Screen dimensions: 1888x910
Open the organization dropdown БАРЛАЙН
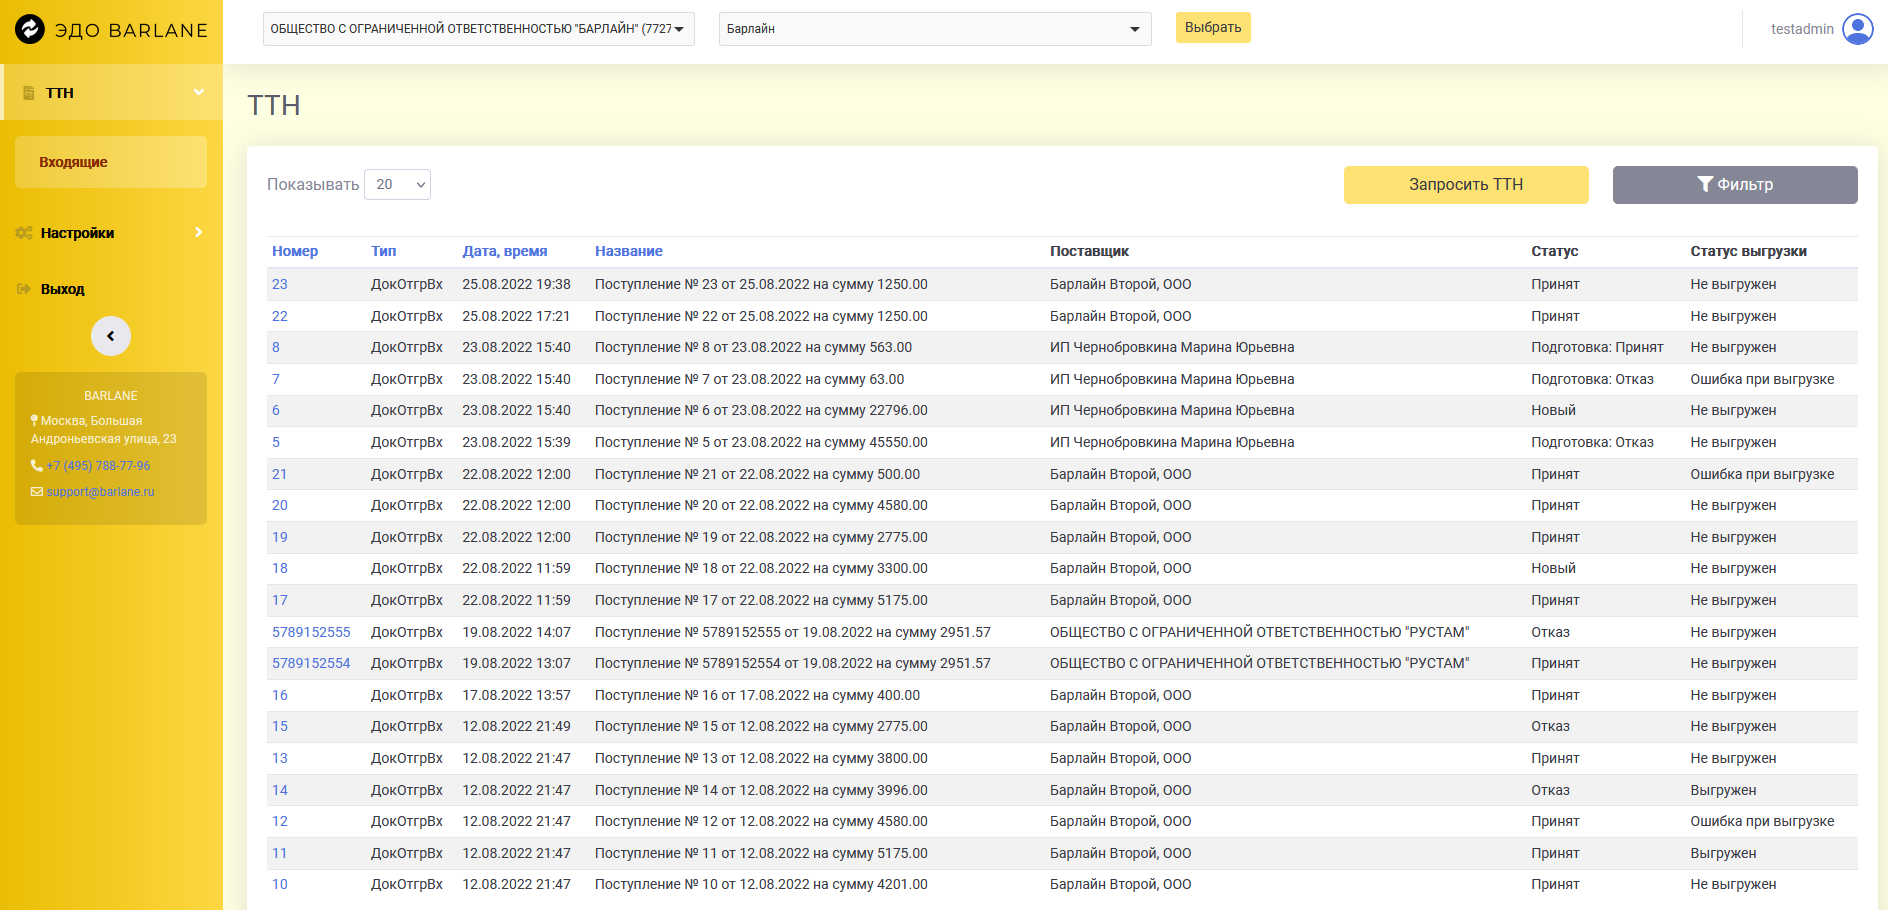point(479,29)
